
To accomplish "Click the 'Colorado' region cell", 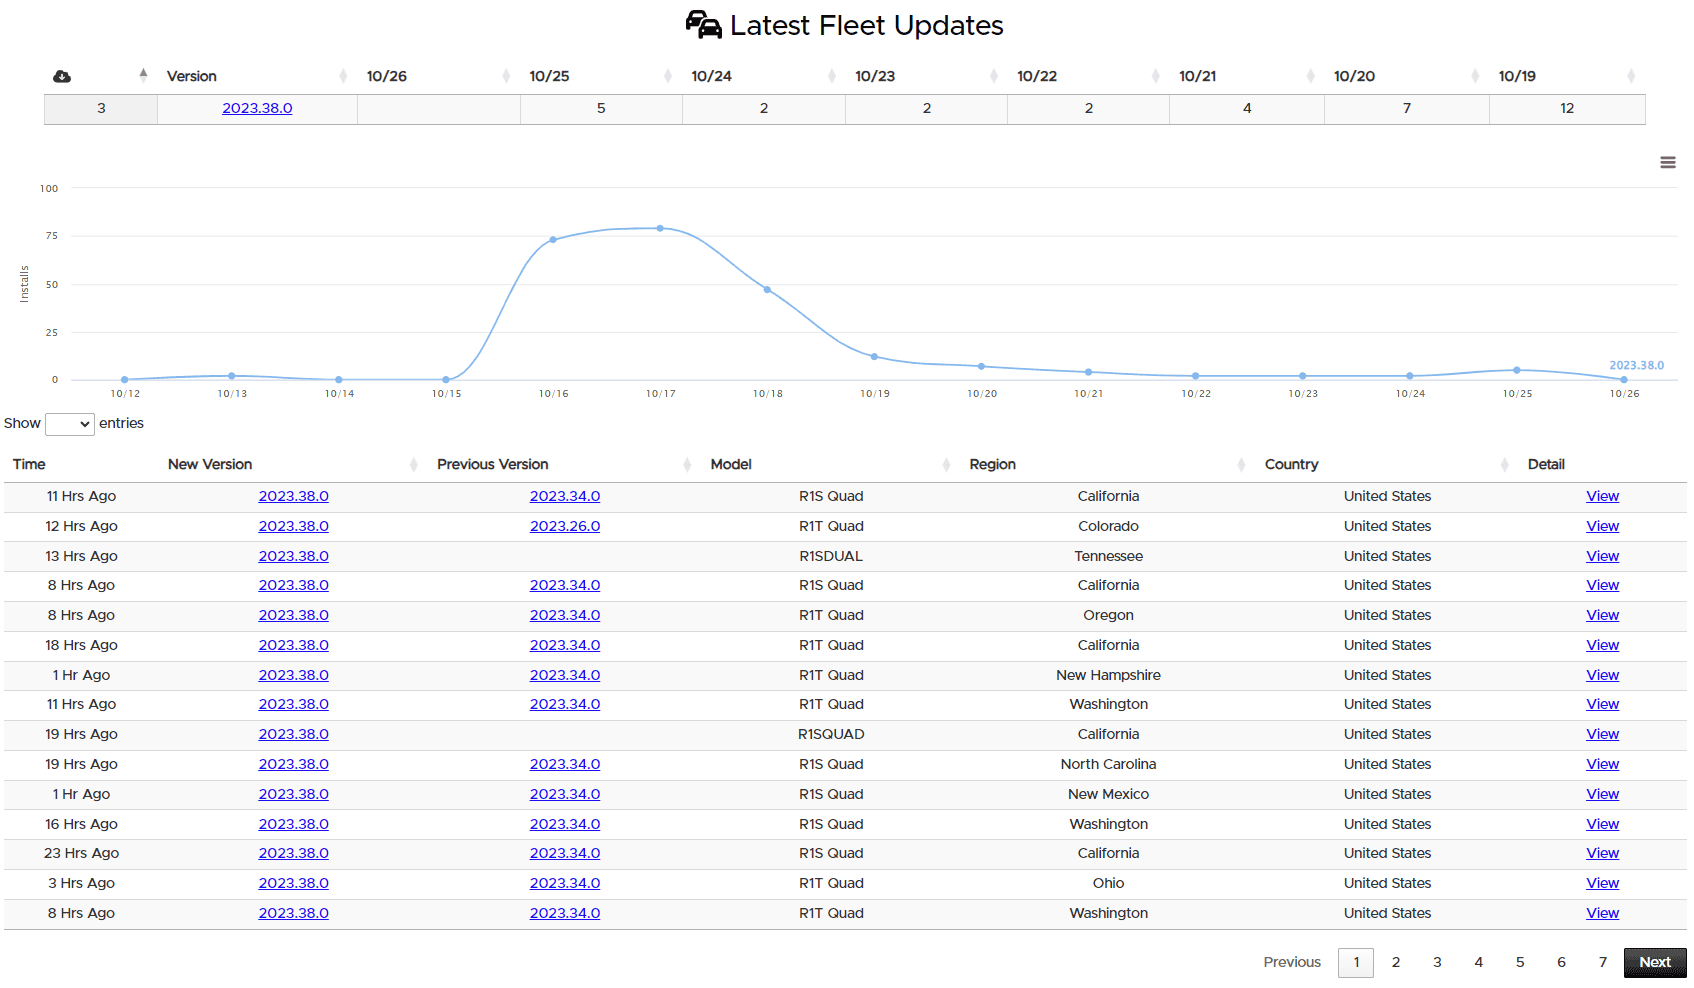I will point(1108,526).
